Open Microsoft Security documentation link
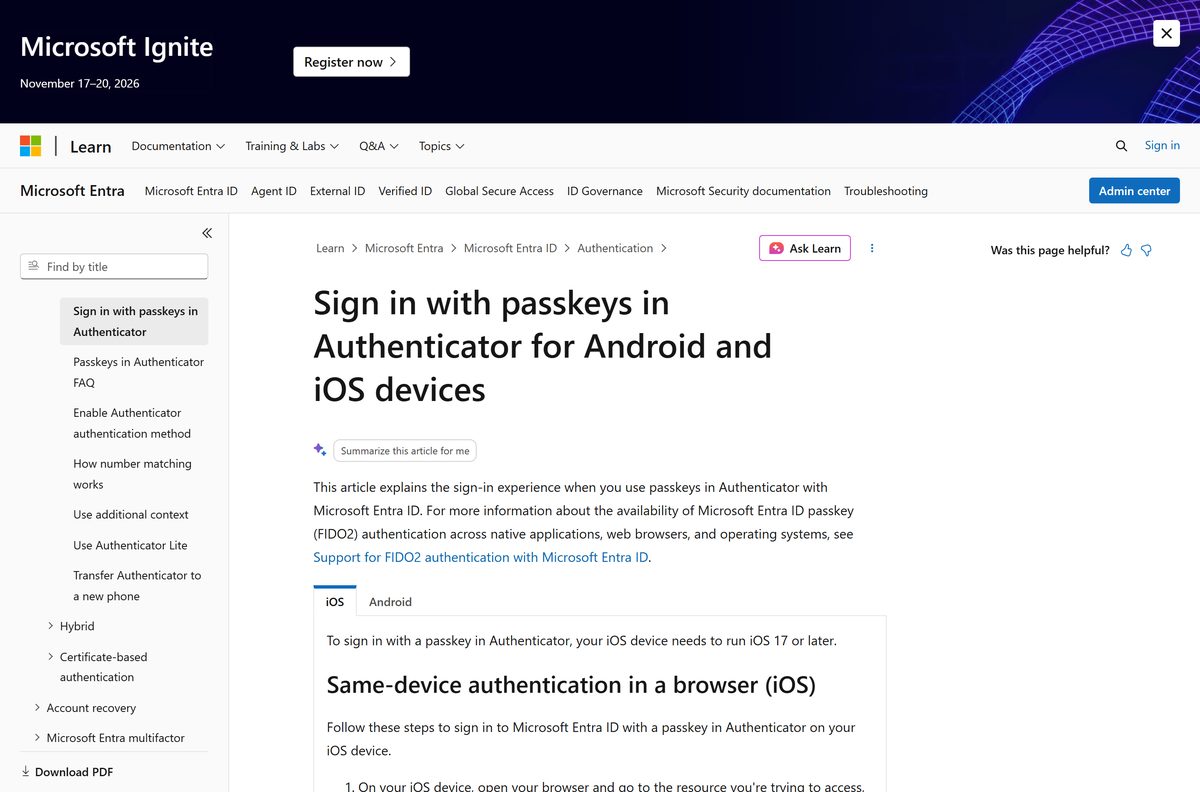 pos(743,191)
